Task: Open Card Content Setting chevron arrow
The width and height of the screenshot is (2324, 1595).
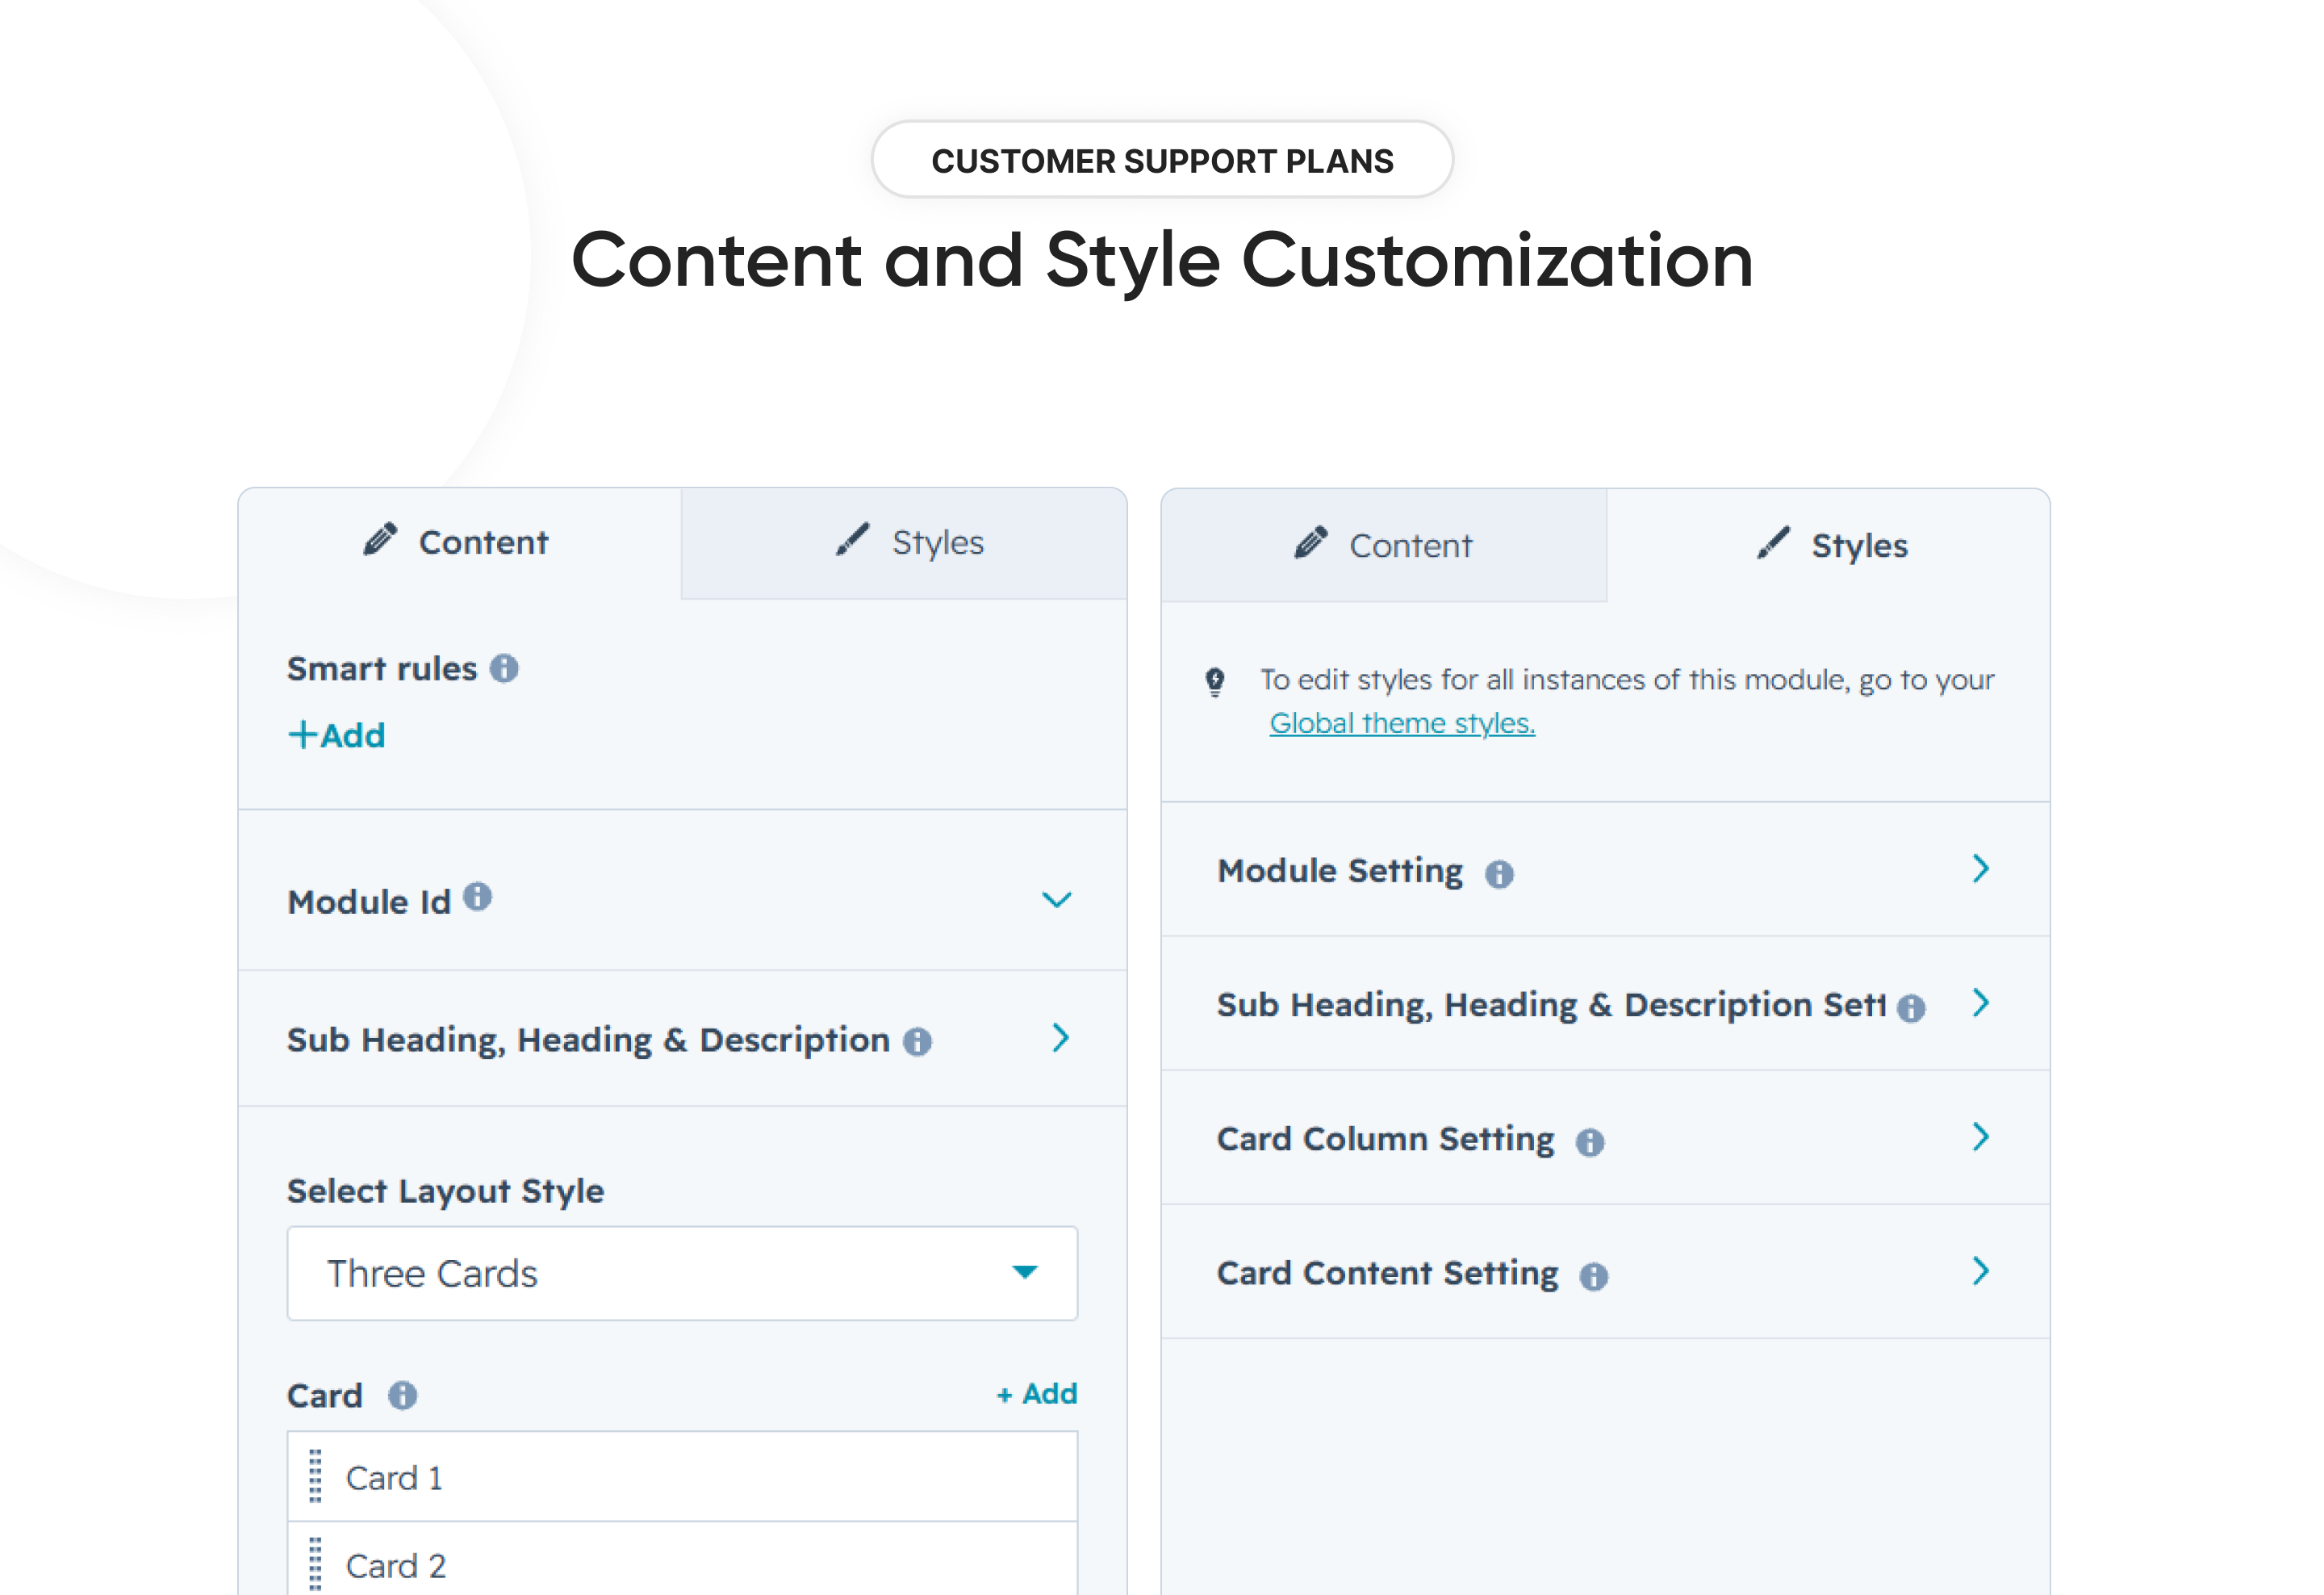Action: pyautogui.click(x=1981, y=1270)
